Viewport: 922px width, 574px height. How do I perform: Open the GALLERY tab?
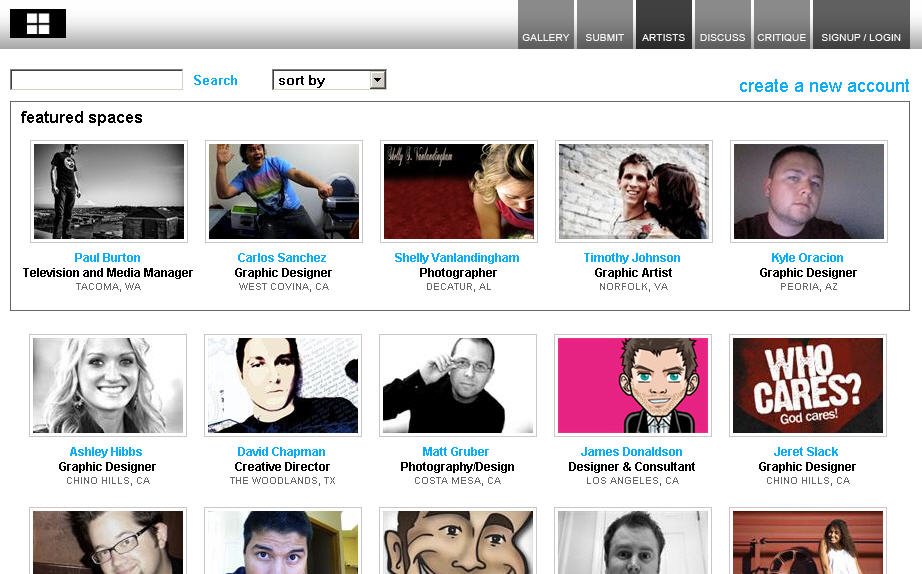[x=546, y=24]
